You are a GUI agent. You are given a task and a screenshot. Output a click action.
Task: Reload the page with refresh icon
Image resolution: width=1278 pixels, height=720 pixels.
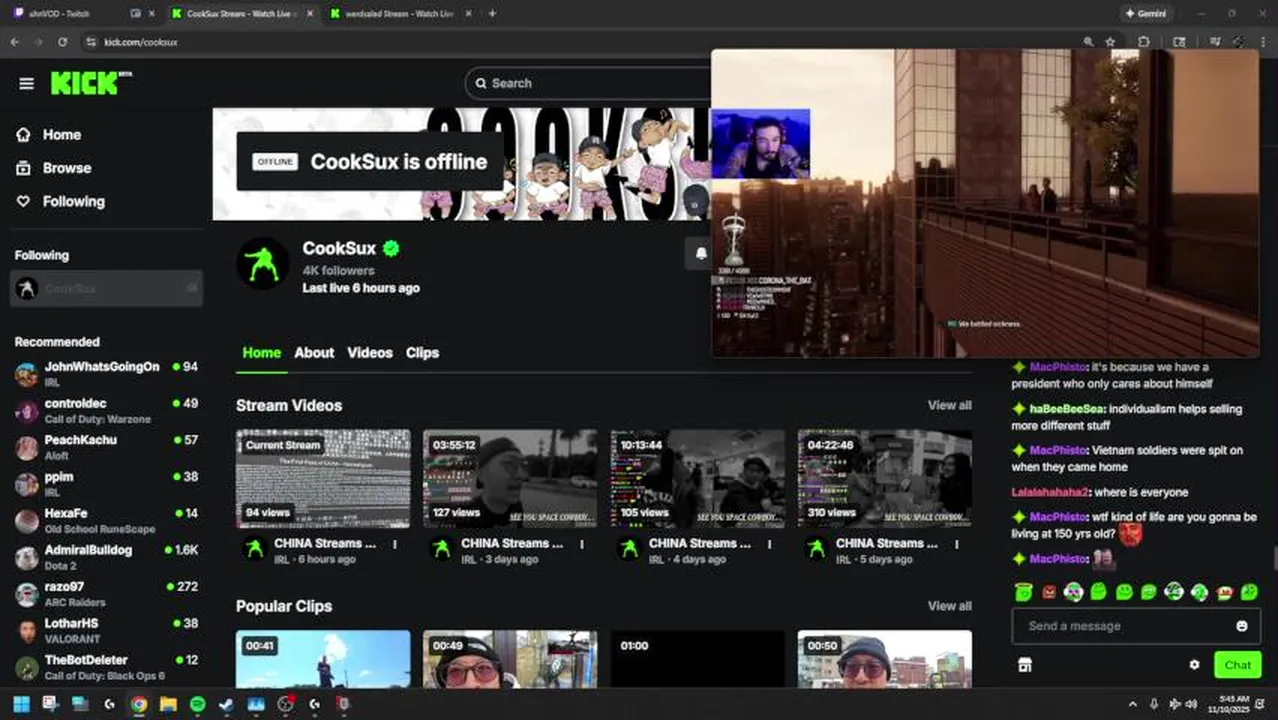62,42
